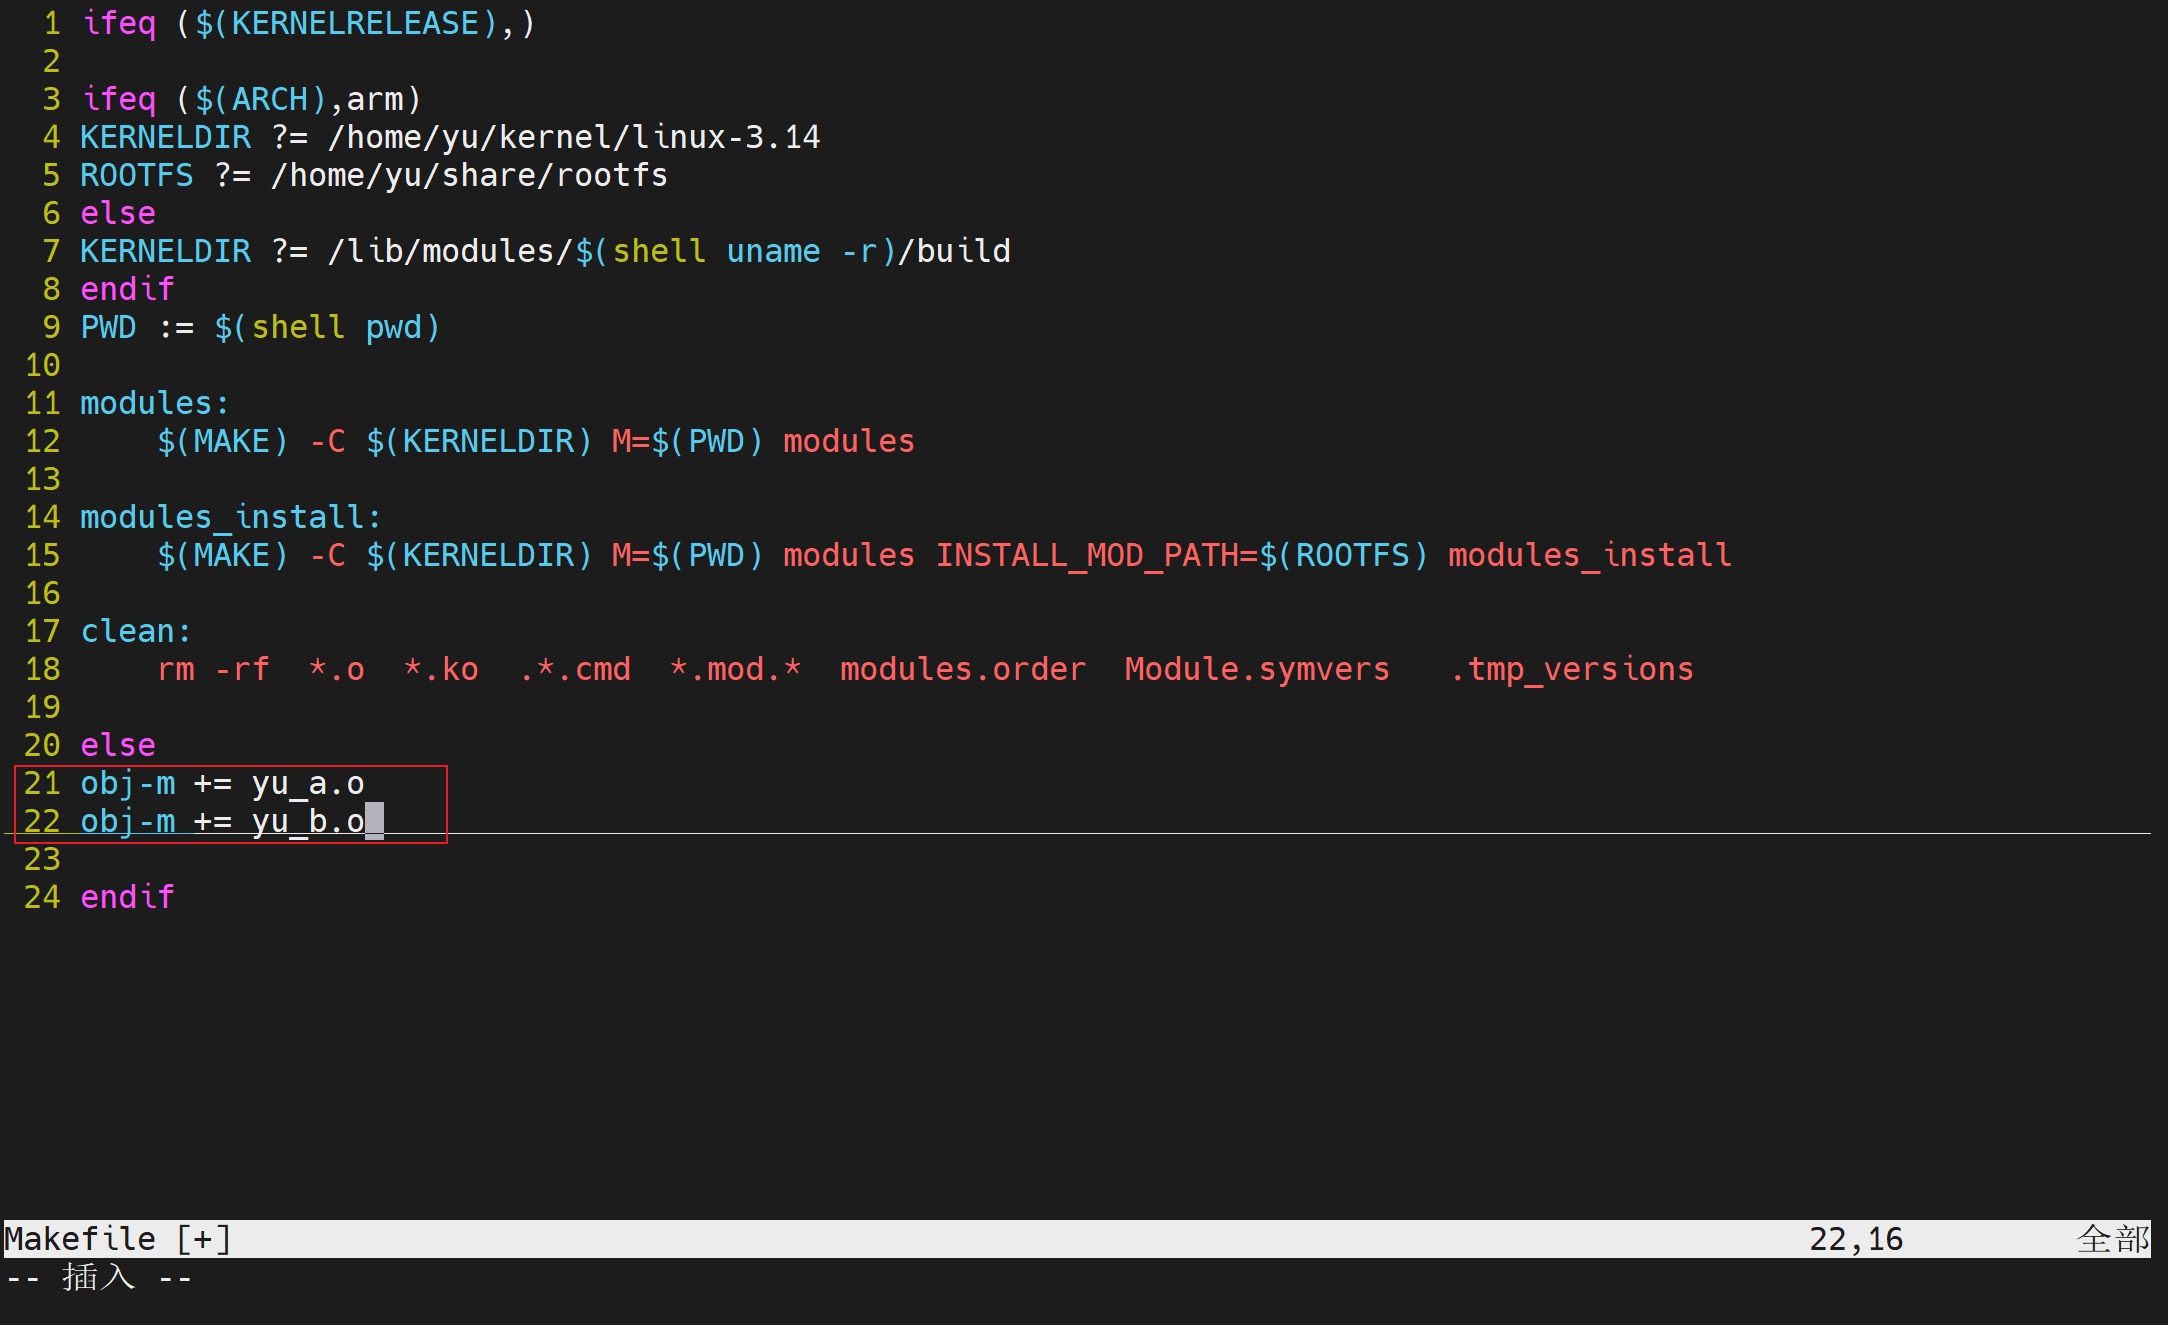Click the final 'endif' on line 24
Screen dimensions: 2168x1325
(127, 897)
